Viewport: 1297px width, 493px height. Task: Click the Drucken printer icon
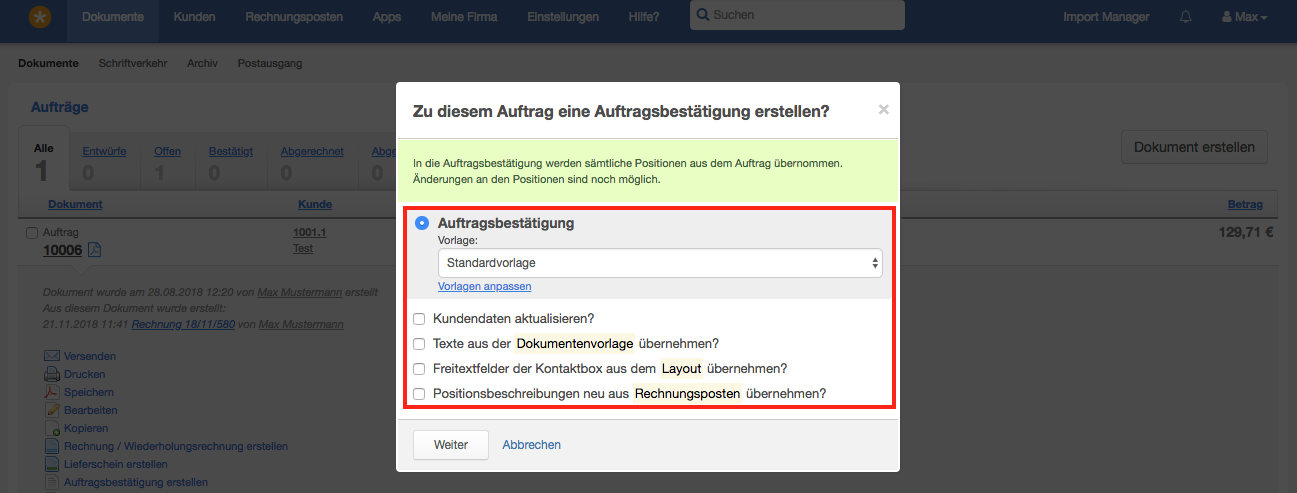(52, 374)
